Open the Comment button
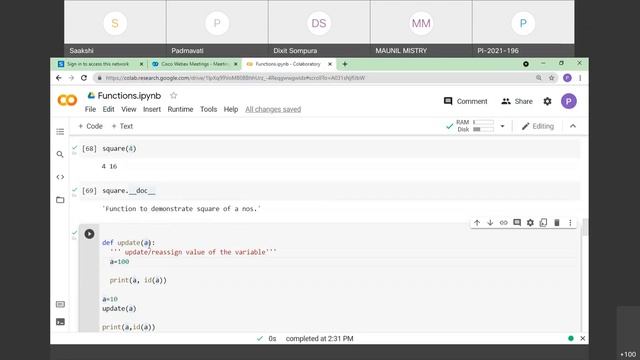Screen dimensions: 640x360 (x=465, y=101)
